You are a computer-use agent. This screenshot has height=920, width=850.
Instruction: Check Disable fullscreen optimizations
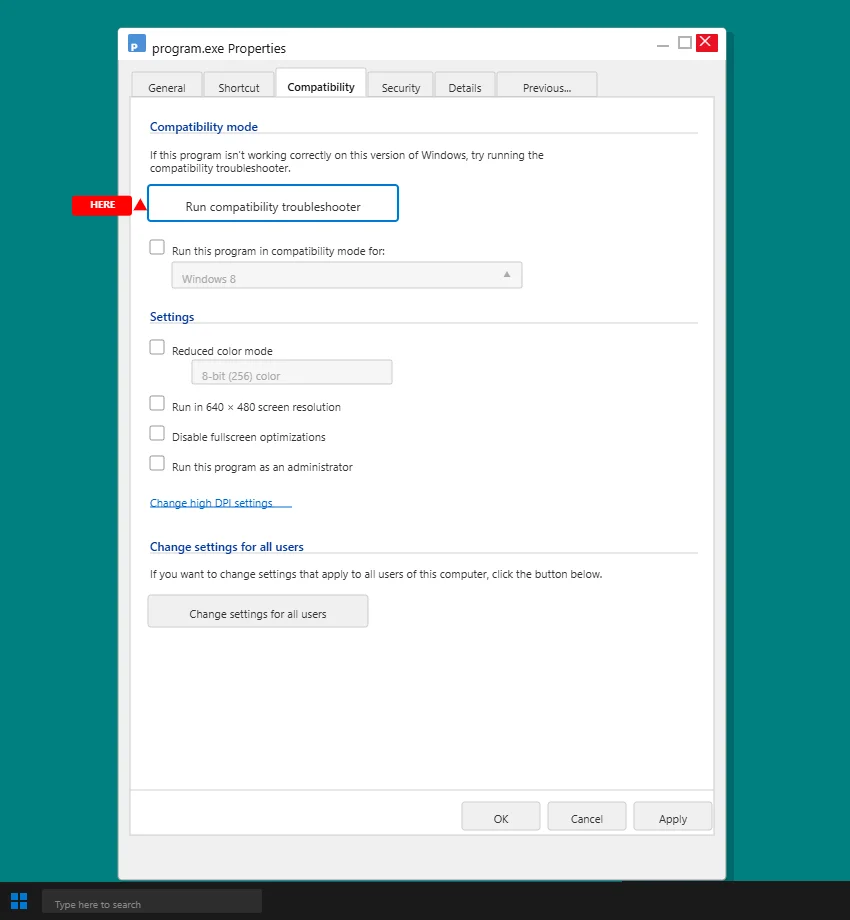pyautogui.click(x=157, y=432)
